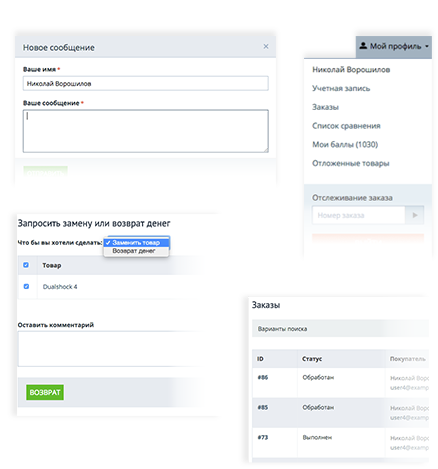
Task: Focus the Ваше имя input field
Action: click(146, 83)
